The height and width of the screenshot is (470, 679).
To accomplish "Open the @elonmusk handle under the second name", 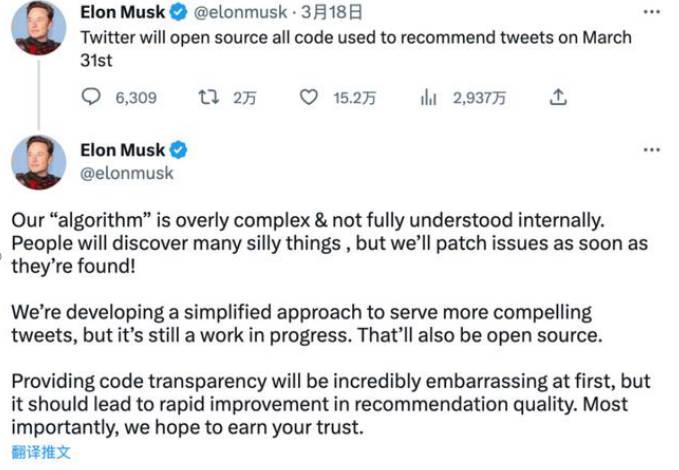I will 126,173.
